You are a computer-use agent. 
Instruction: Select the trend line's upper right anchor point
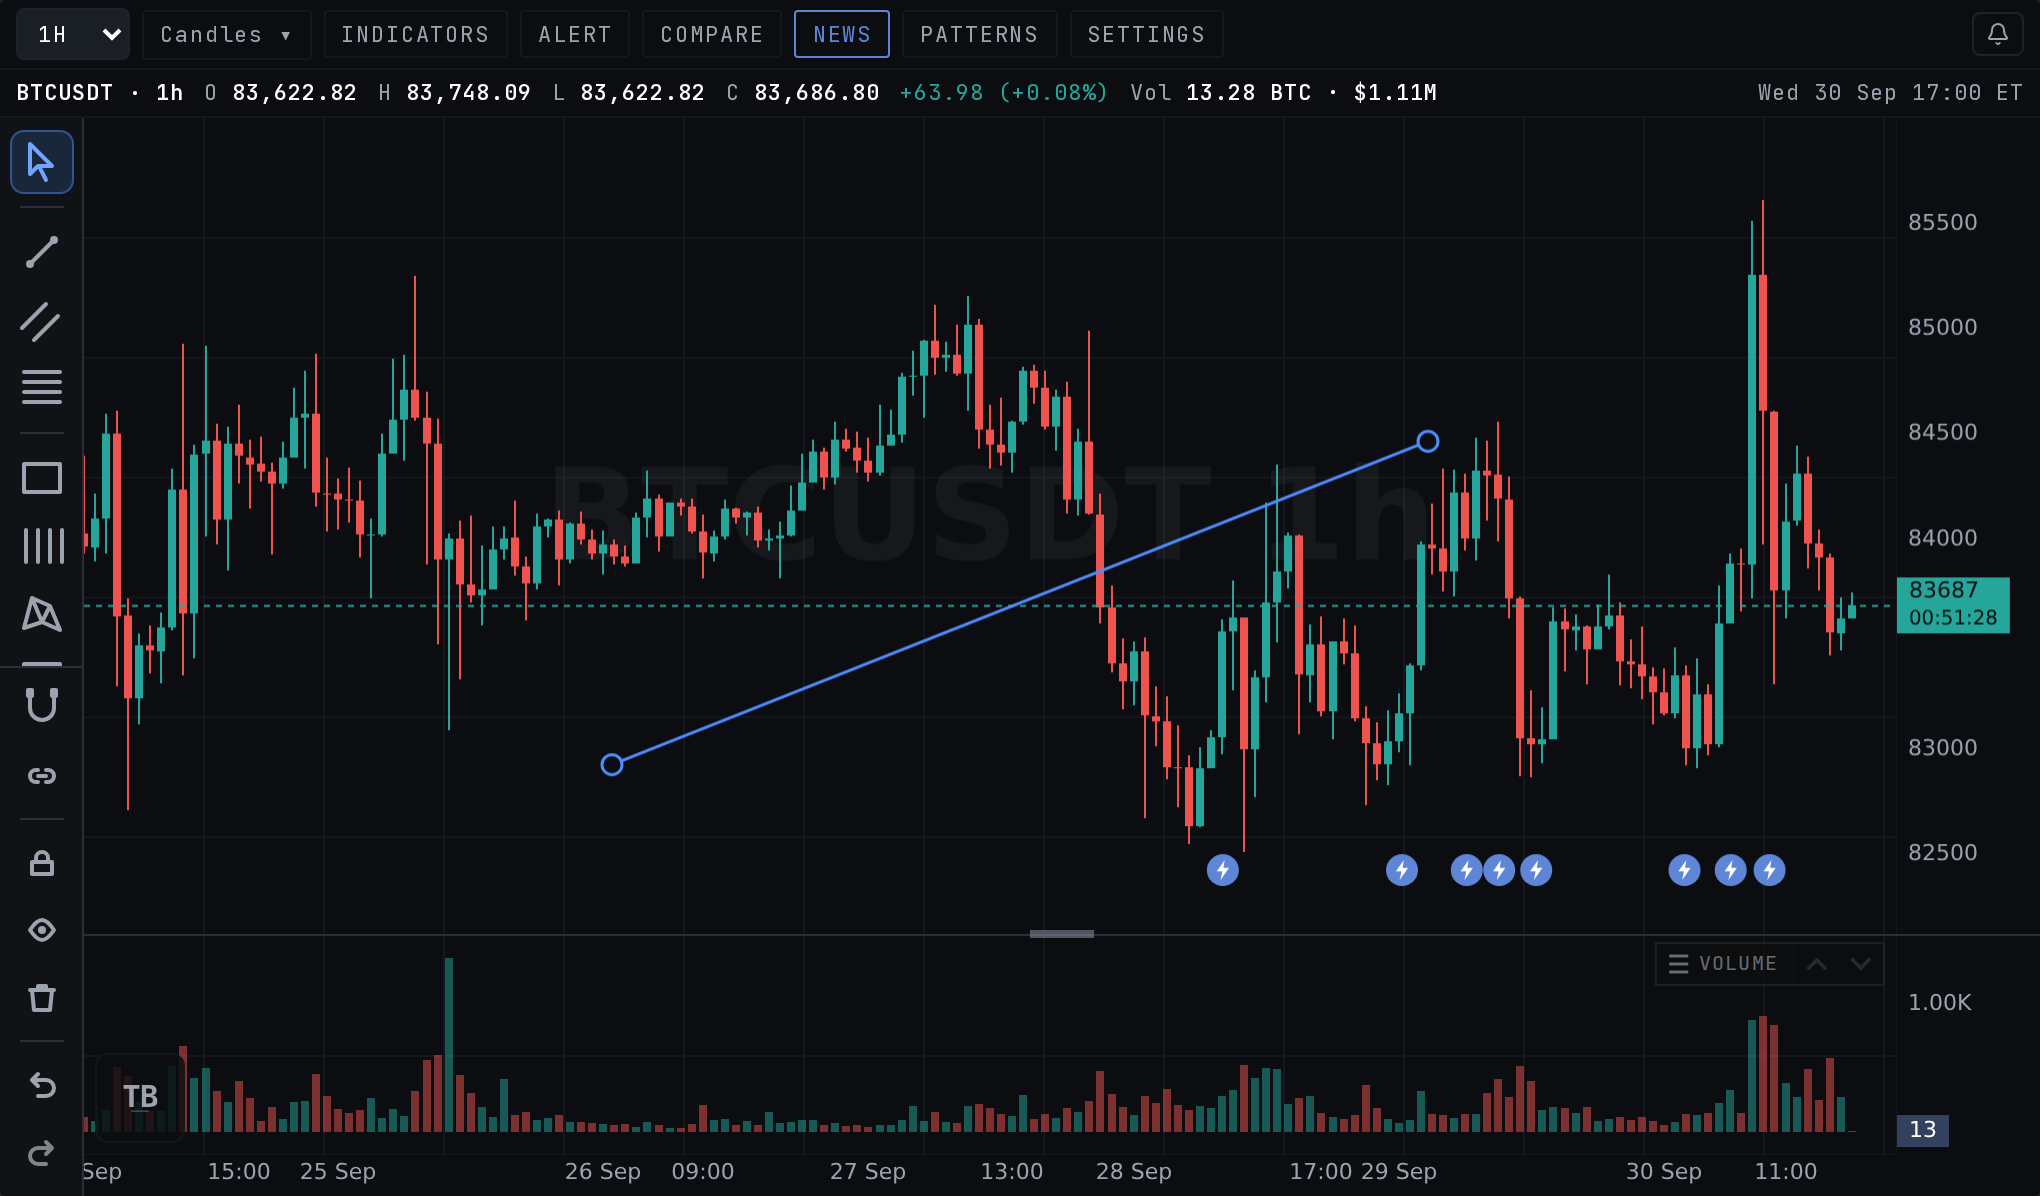1428,441
